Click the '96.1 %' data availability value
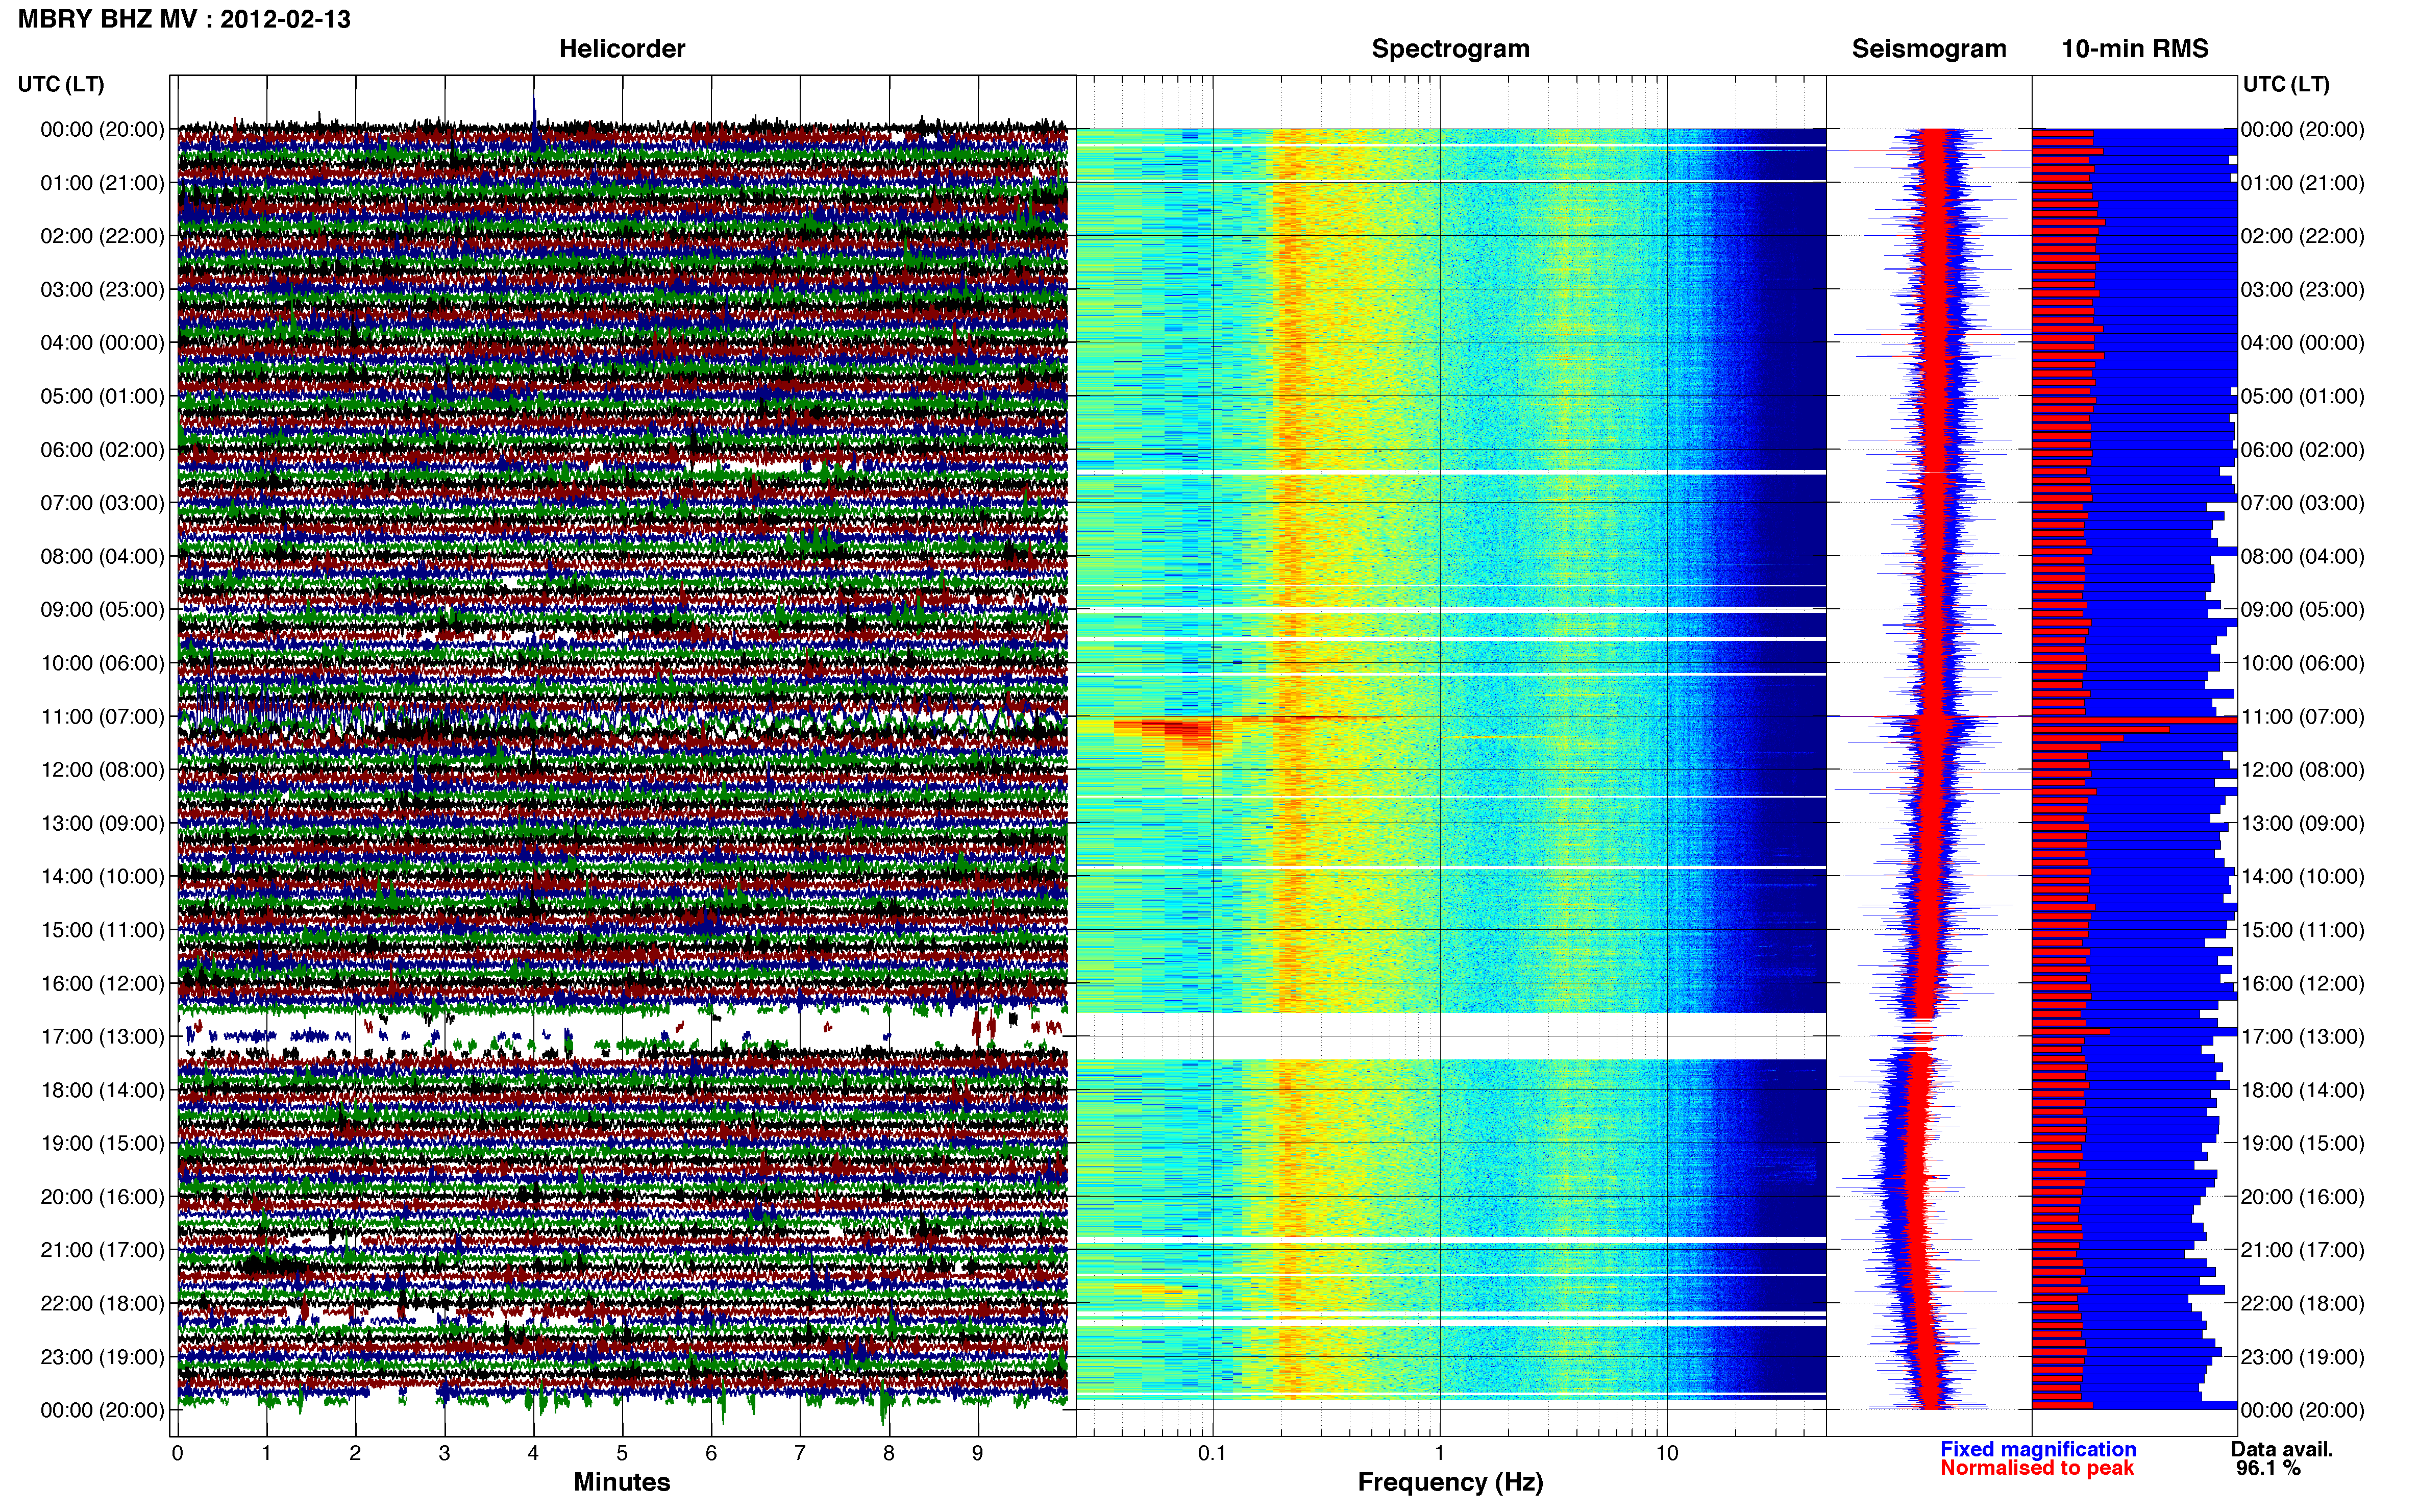The width and height of the screenshot is (2419, 1512). pos(2269,1468)
